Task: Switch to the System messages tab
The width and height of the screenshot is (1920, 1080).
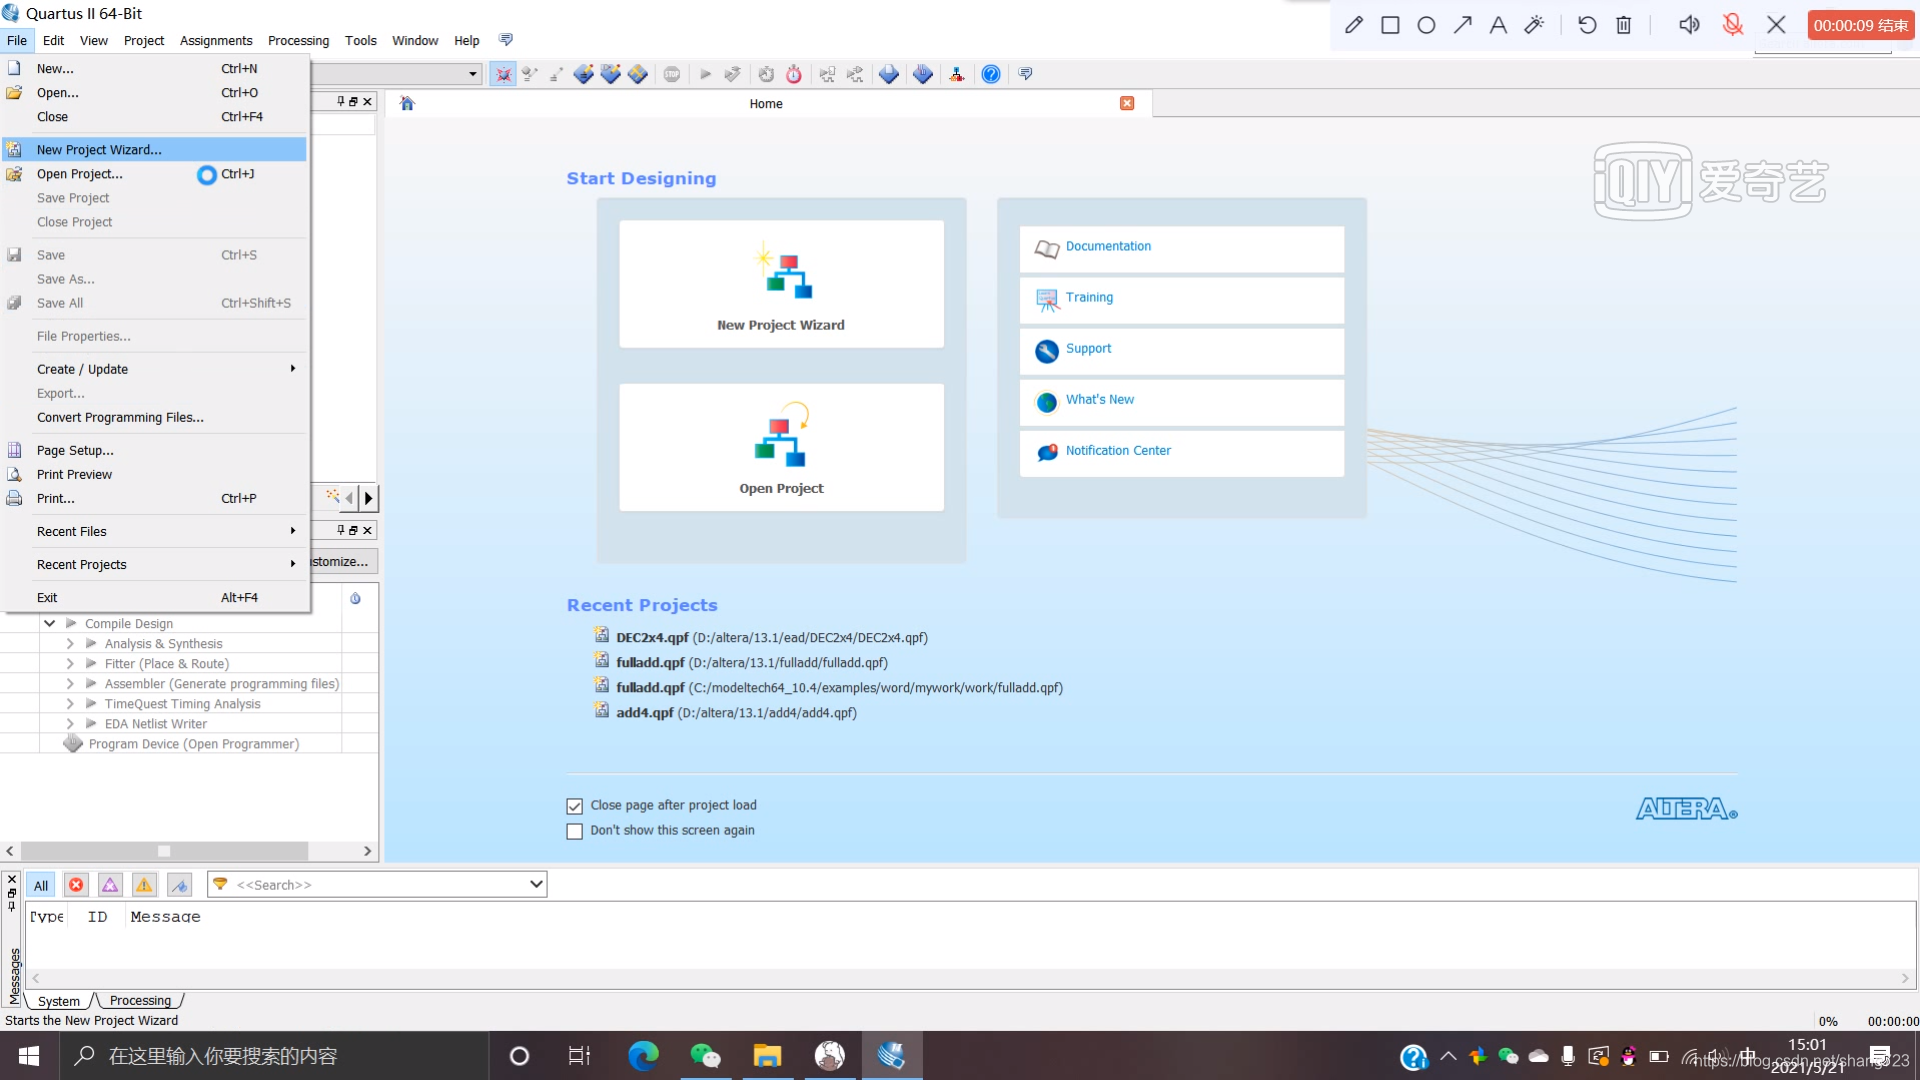Action: click(59, 1001)
